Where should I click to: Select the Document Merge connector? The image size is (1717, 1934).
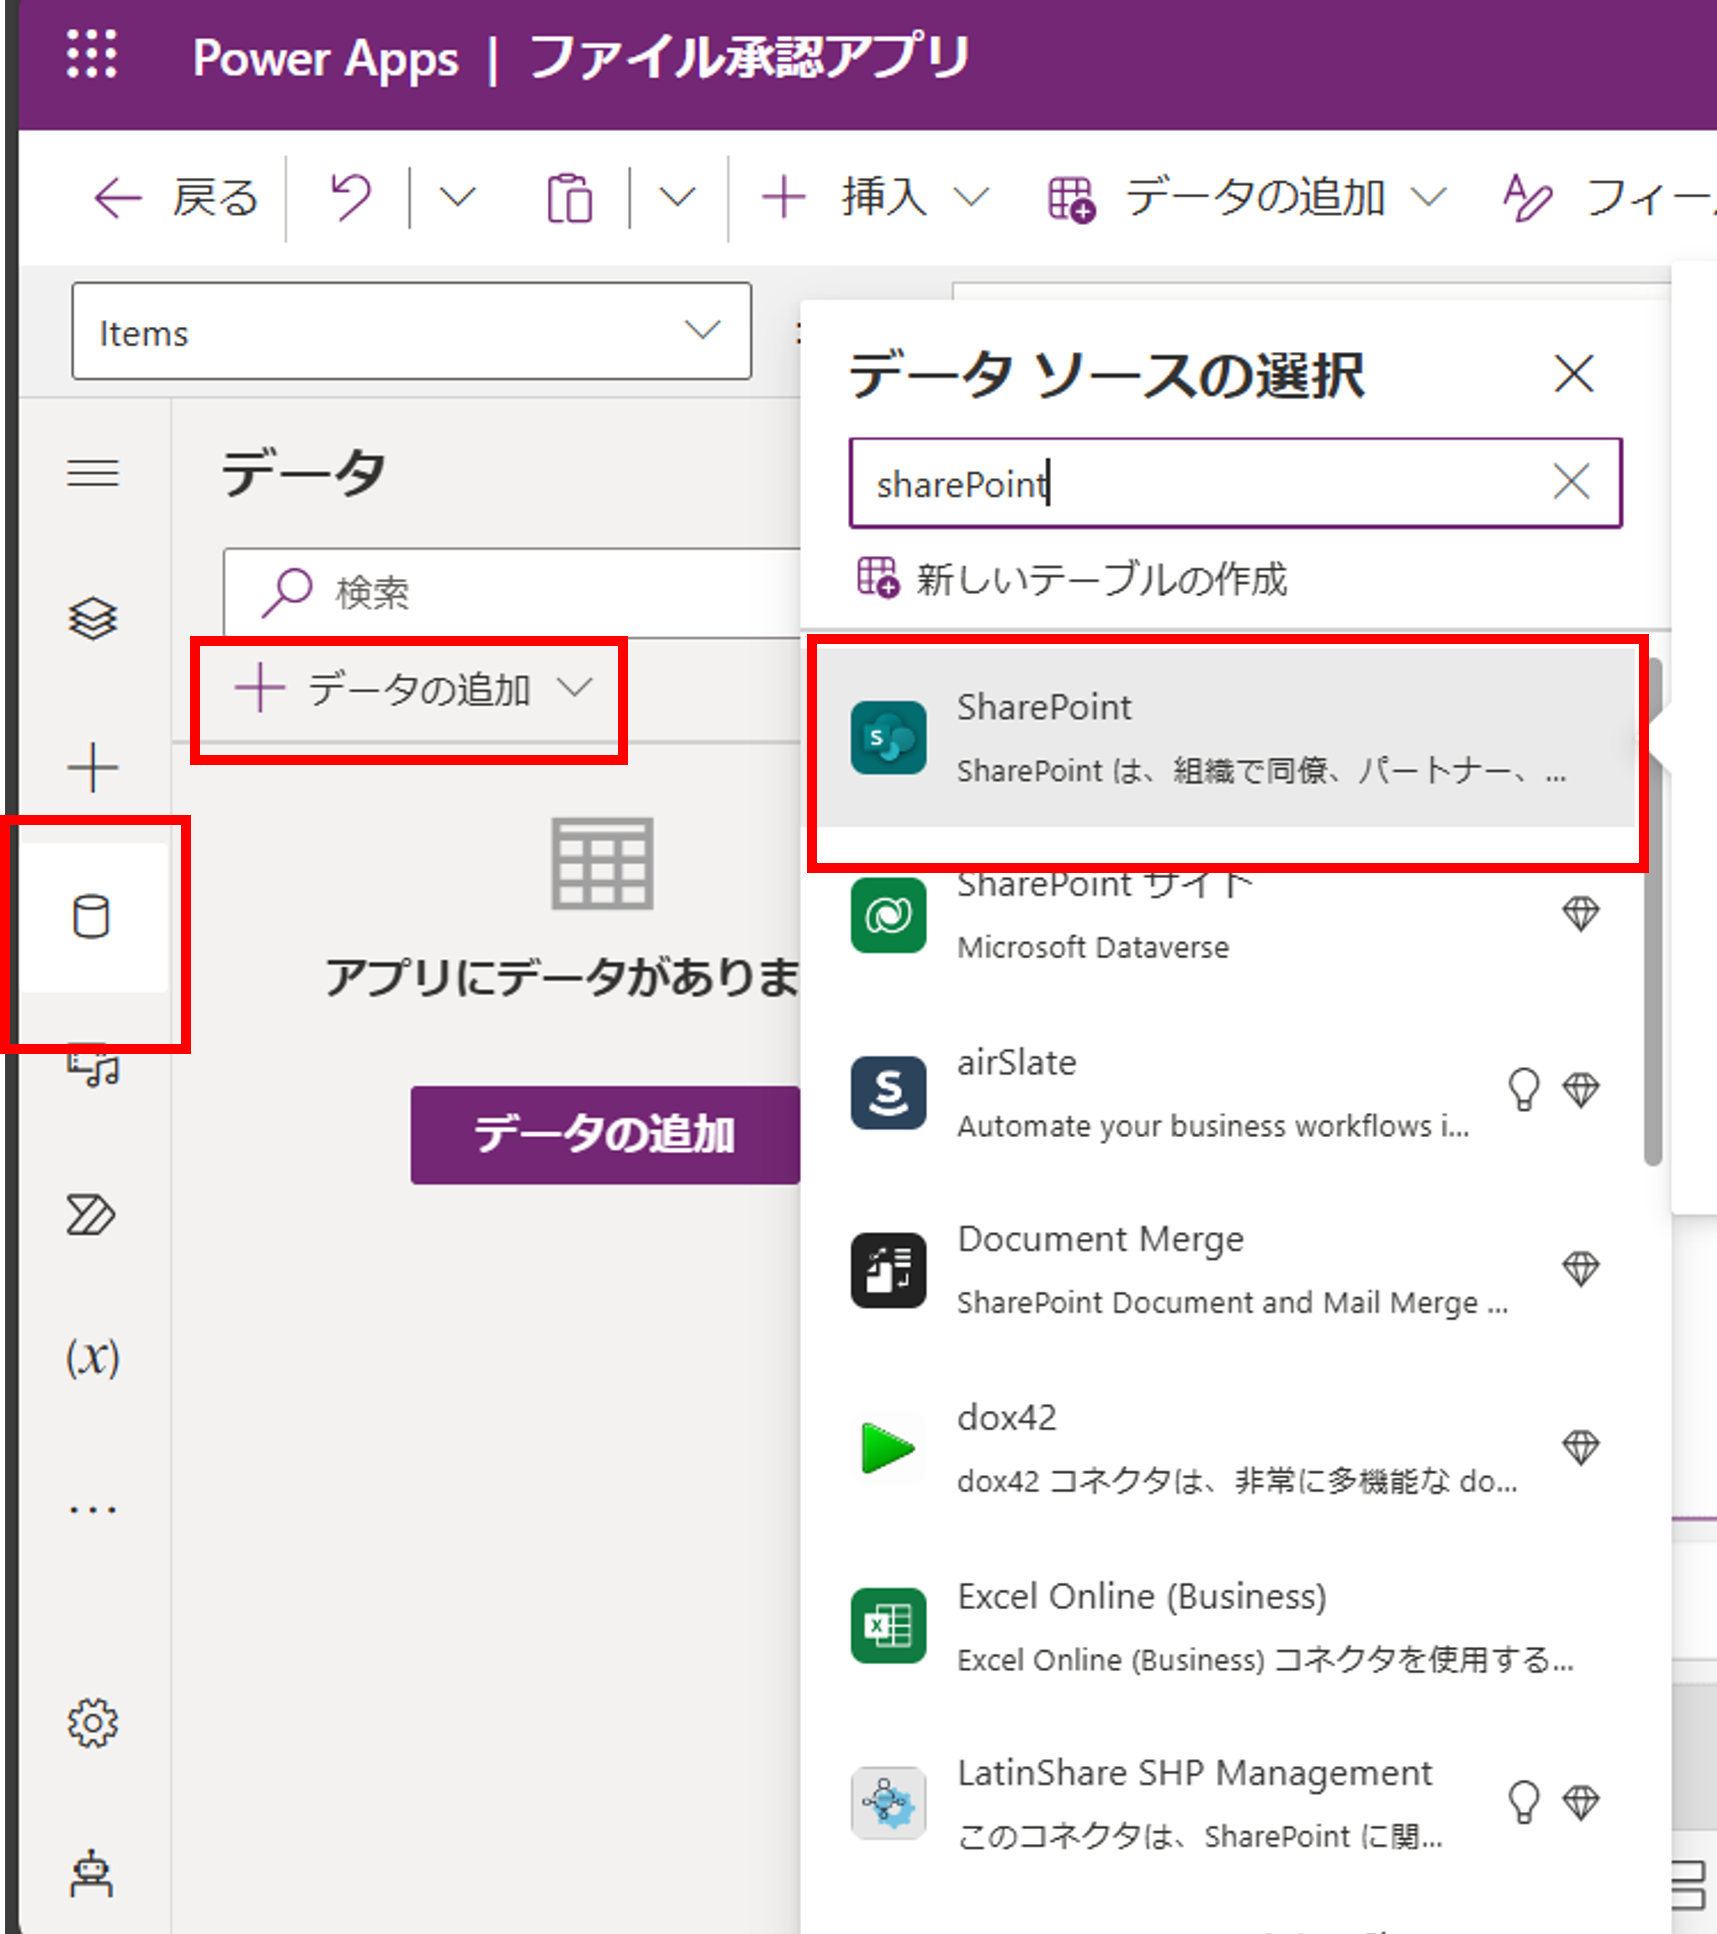point(1228,1270)
